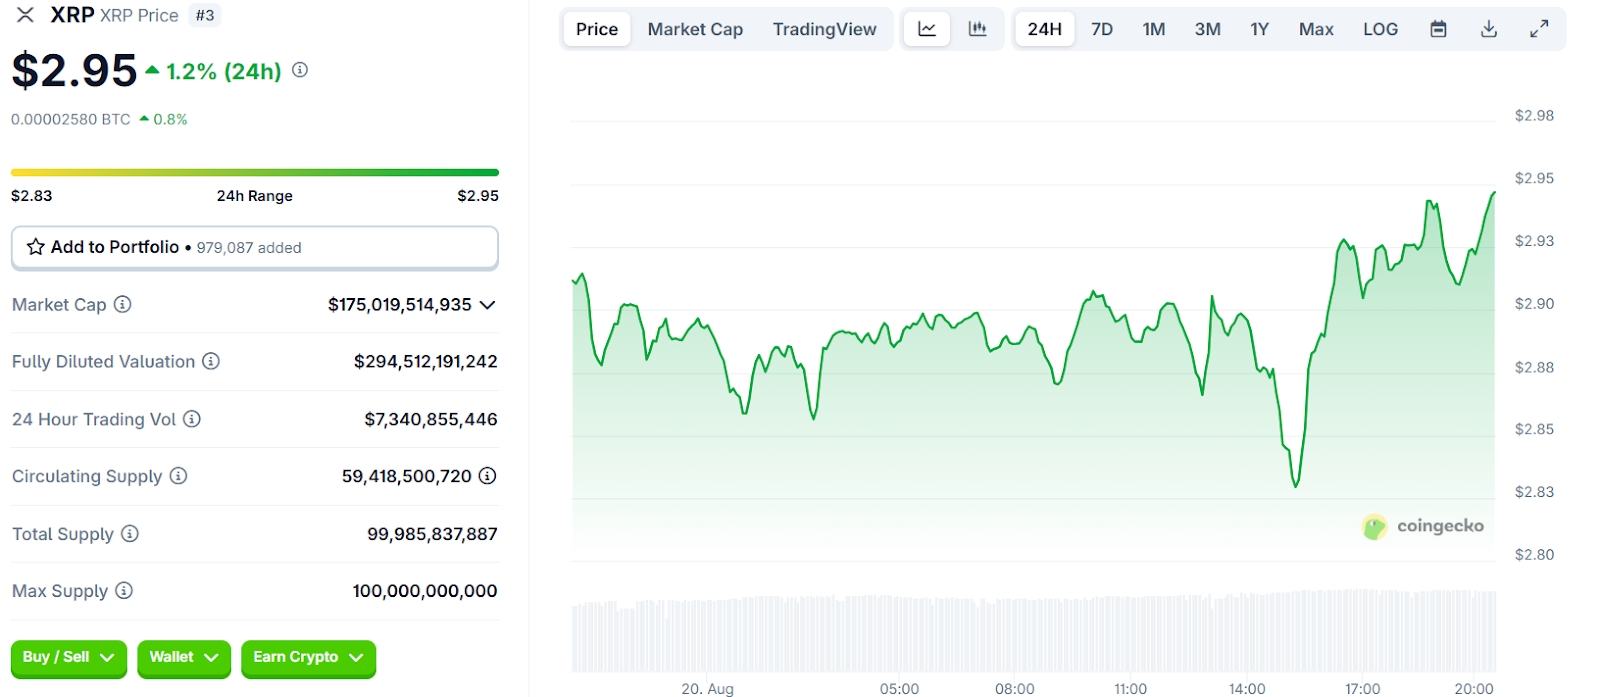Click the $2.98 y-axis label
1600x697 pixels.
[1534, 115]
